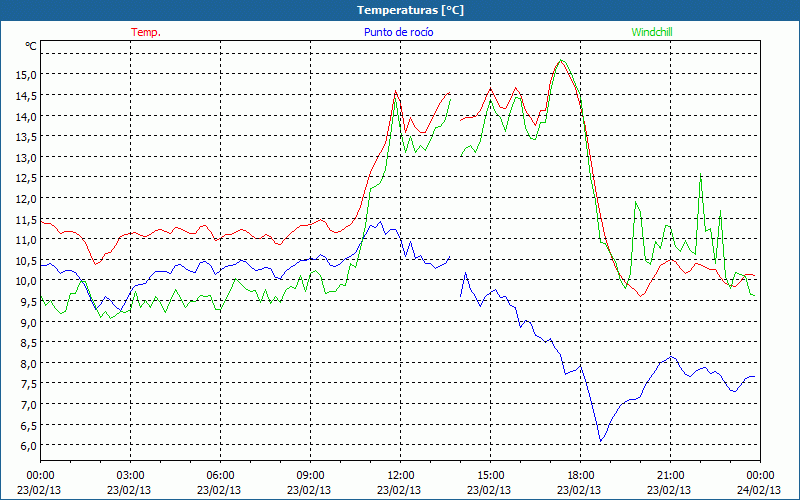Click the blue dew point minimum near 18:40
Viewport: 800px width, 500px height.
[601, 441]
